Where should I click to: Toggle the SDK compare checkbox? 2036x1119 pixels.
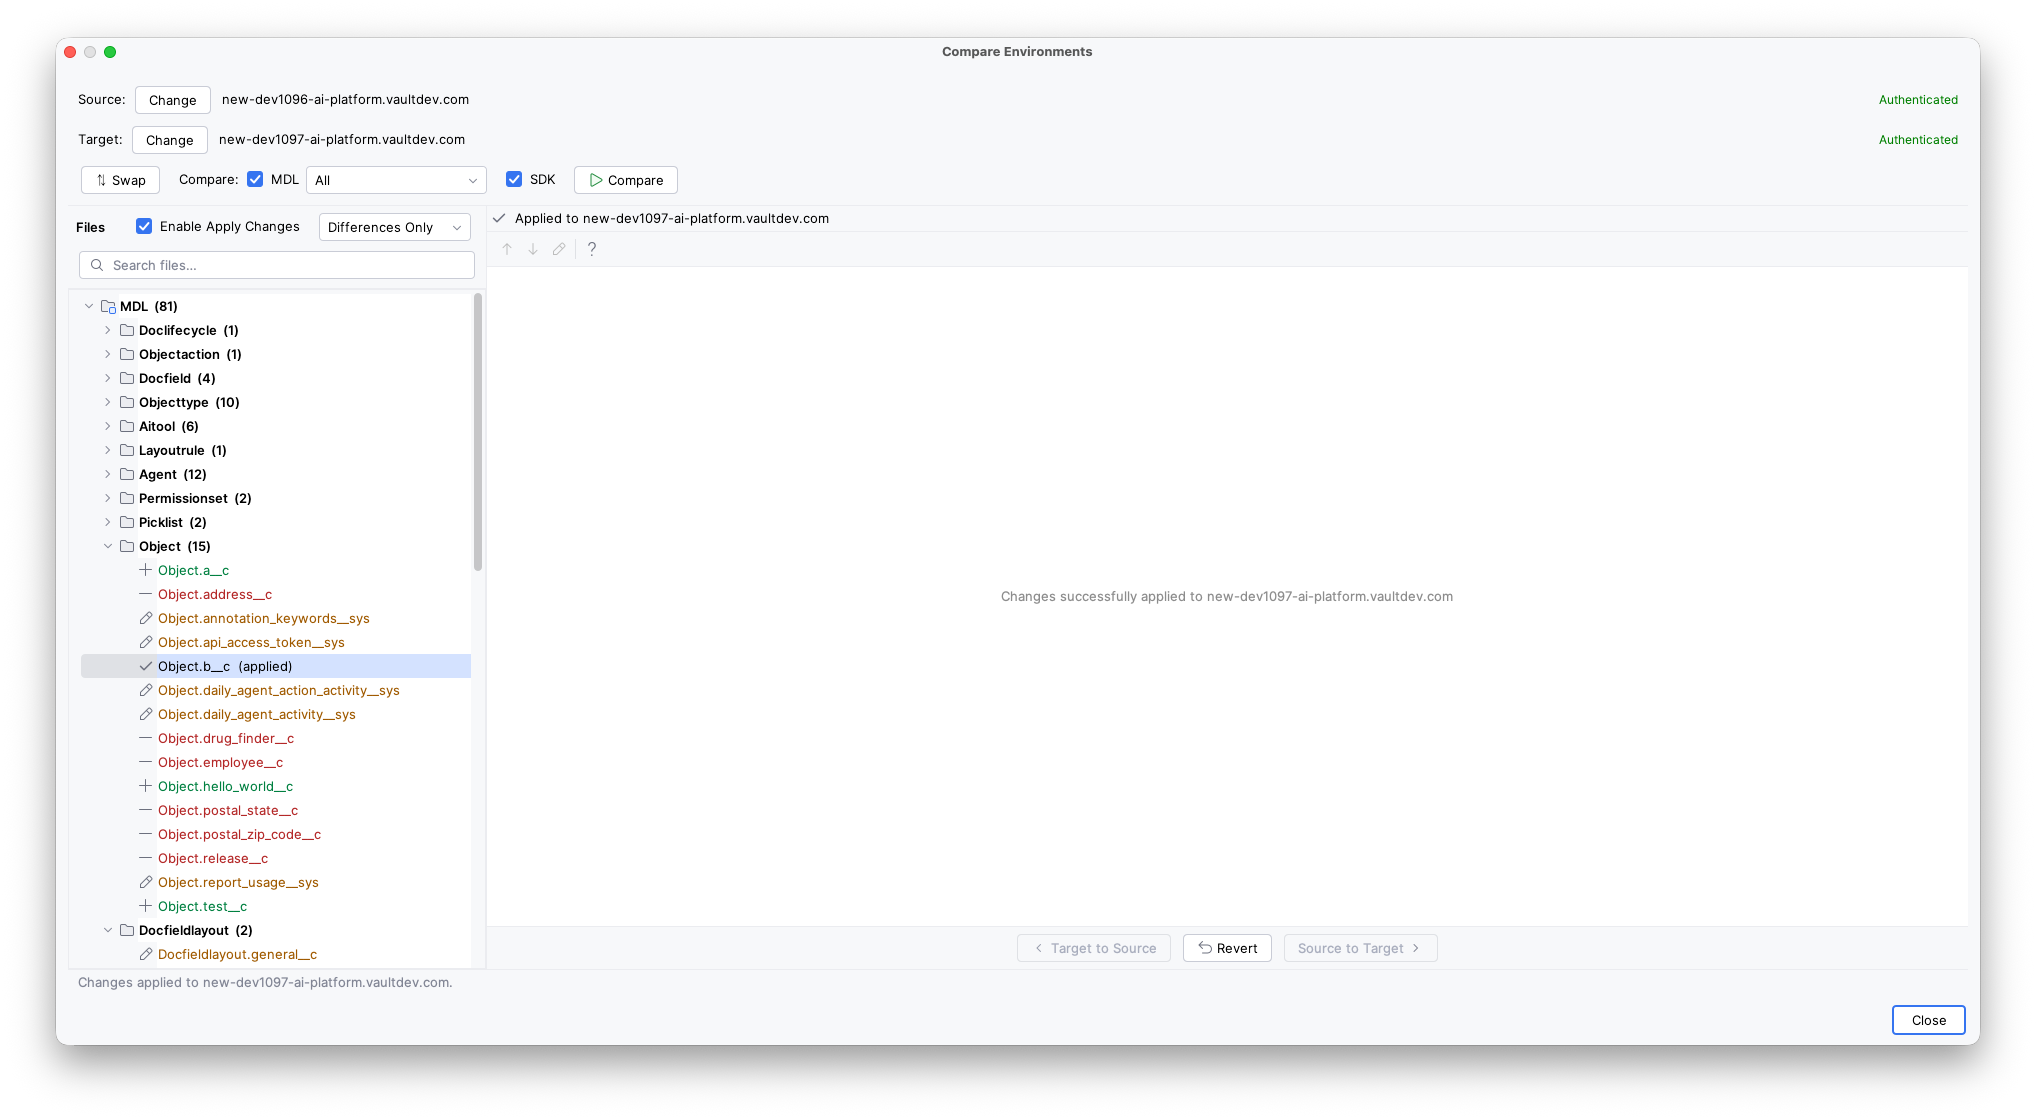coord(514,179)
